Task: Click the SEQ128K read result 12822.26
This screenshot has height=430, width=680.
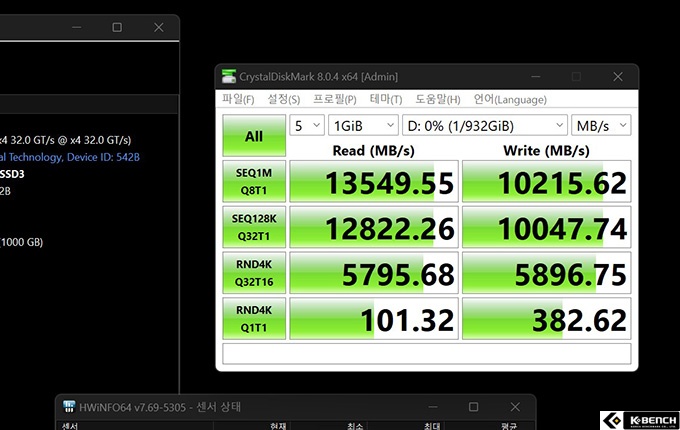Action: (374, 227)
